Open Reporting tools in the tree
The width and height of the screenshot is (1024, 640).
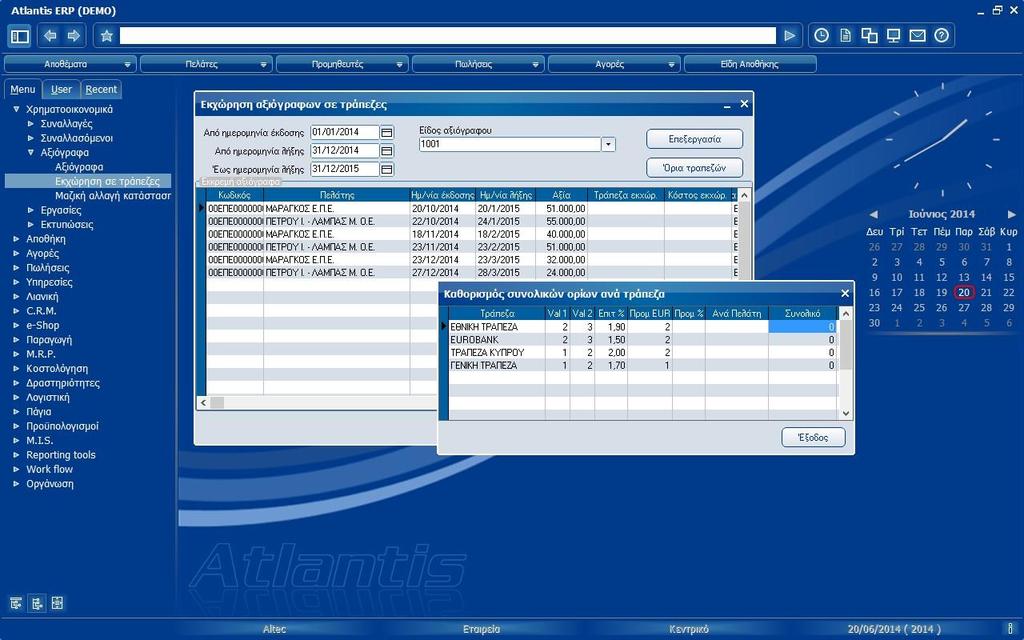(x=61, y=455)
